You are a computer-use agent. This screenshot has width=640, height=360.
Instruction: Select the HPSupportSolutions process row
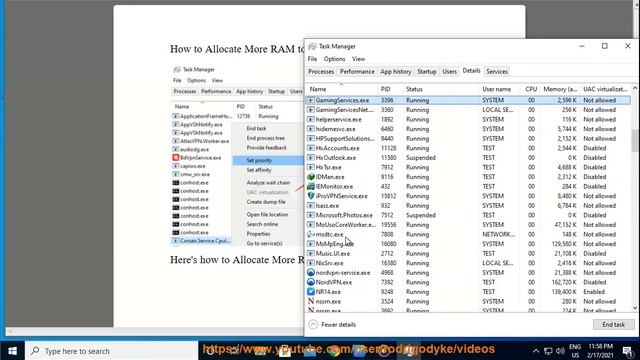[x=468, y=138]
